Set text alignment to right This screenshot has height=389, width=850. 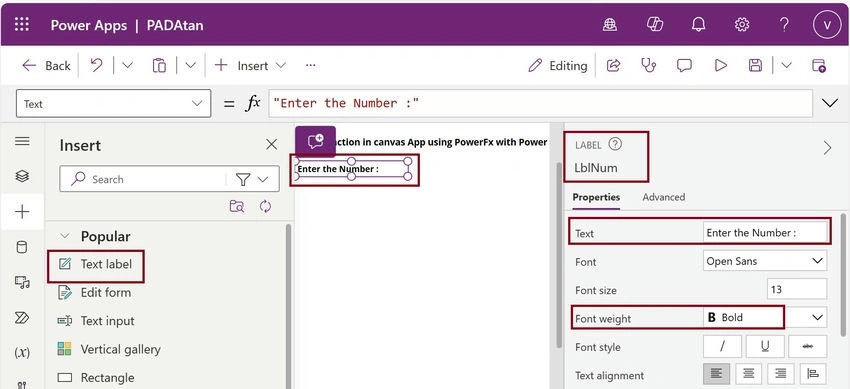tap(781, 374)
